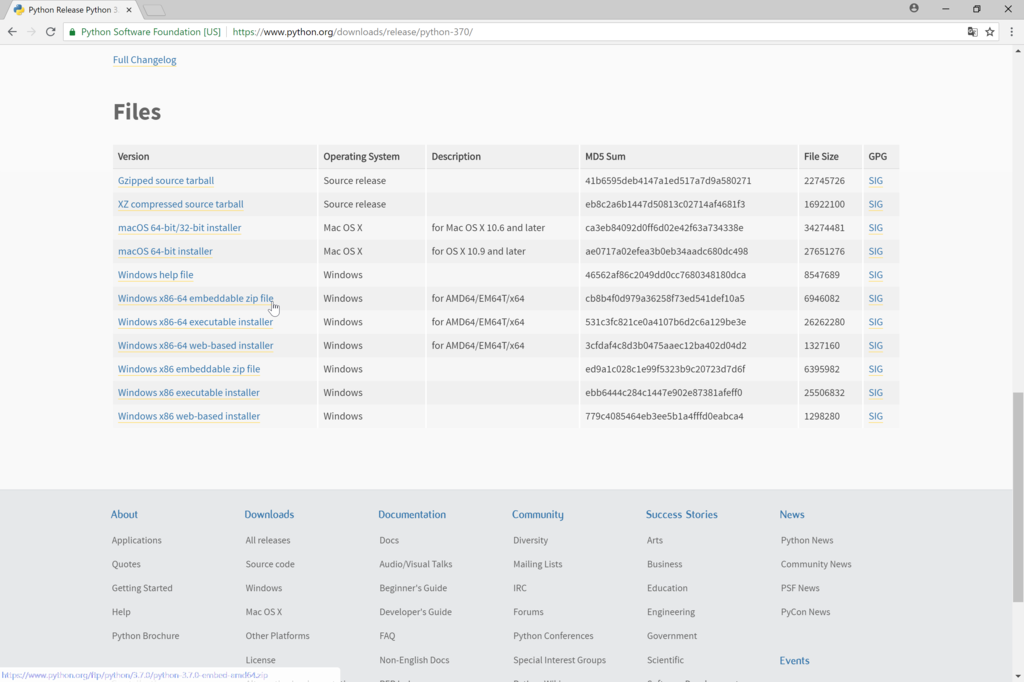Open Audio/Visual Talks link

415,564
